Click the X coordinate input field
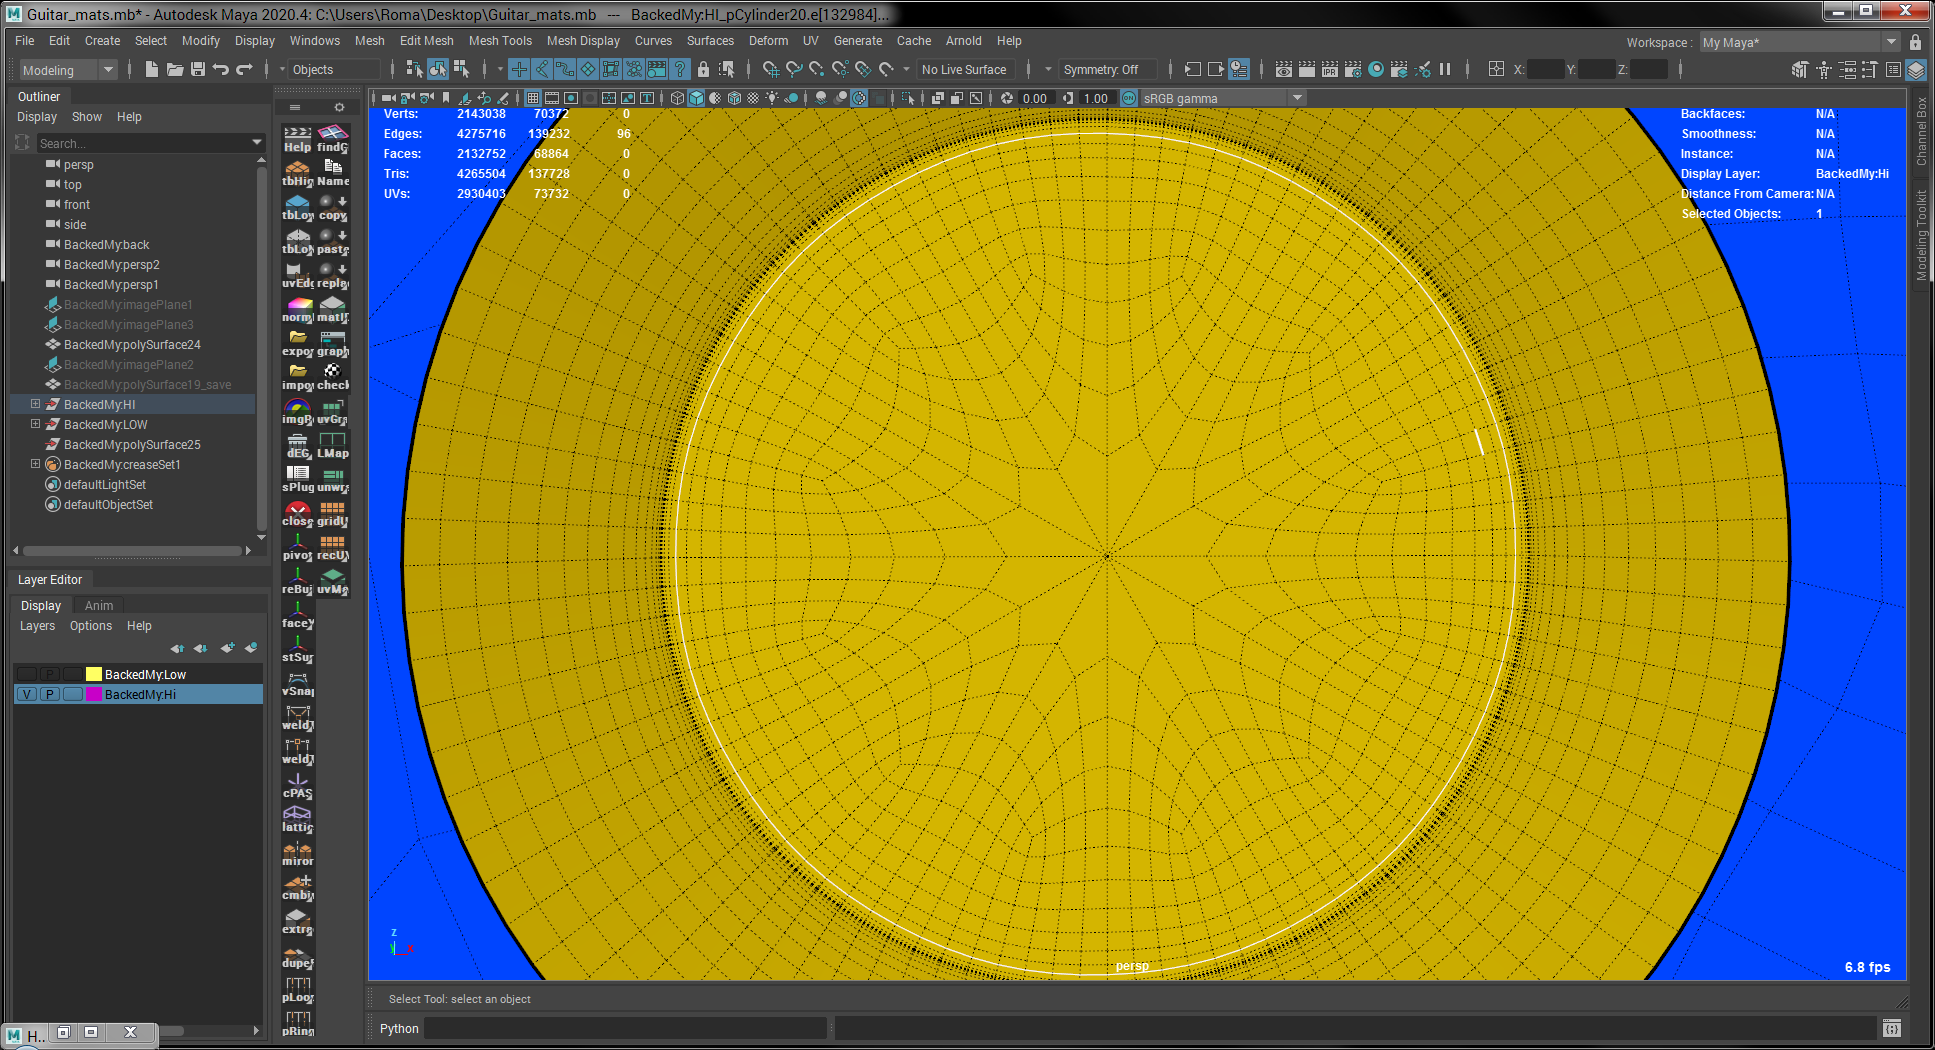The image size is (1935, 1050). pos(1545,69)
